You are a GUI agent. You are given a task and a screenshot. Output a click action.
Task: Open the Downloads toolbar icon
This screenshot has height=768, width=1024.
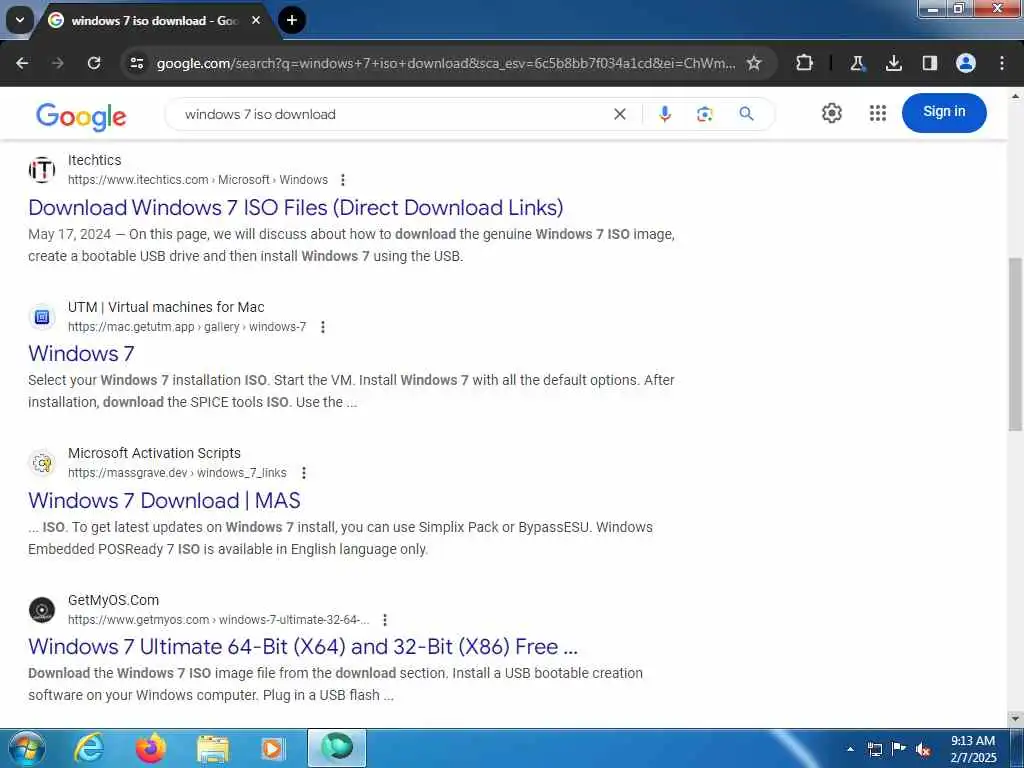(x=894, y=63)
